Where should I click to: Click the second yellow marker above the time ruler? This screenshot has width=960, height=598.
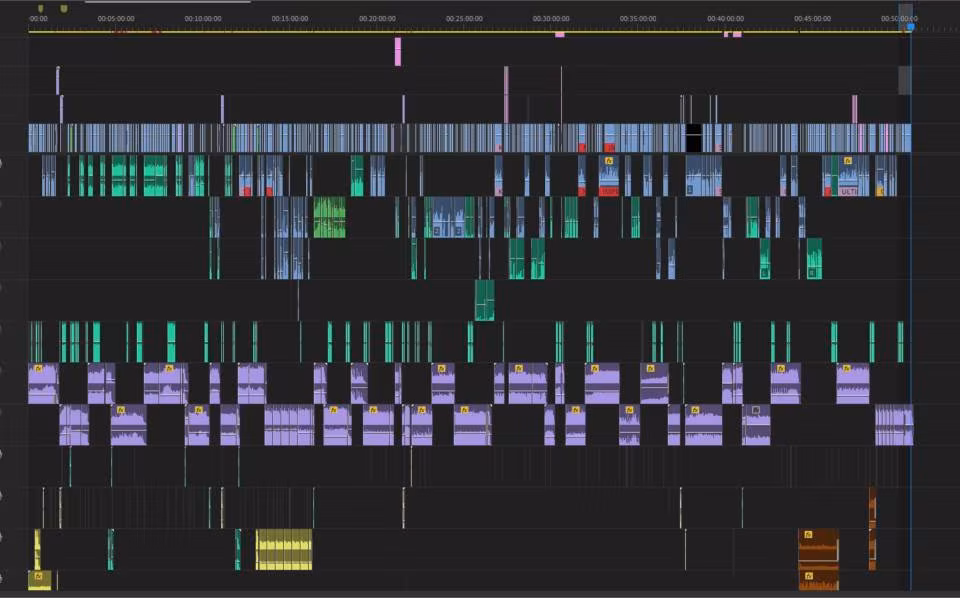click(x=64, y=8)
